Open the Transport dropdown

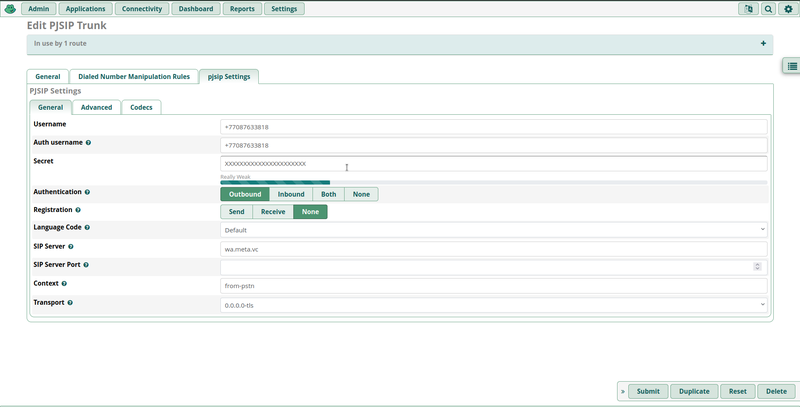(x=493, y=304)
